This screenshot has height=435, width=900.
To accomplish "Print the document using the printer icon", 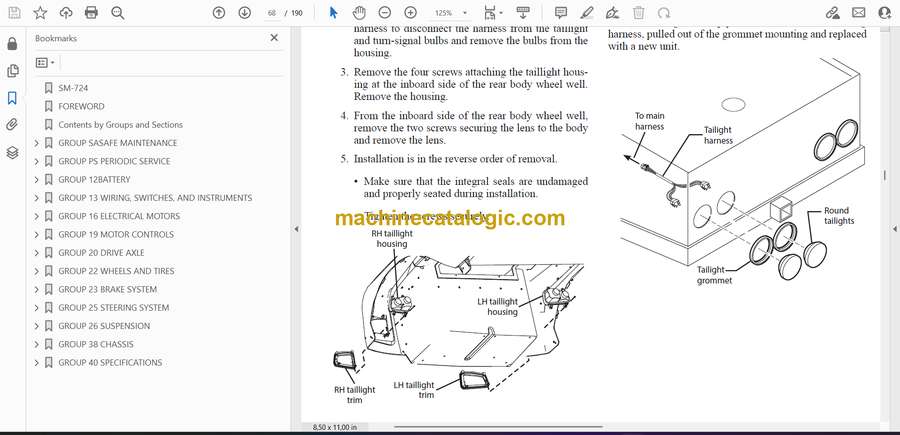I will [x=91, y=13].
